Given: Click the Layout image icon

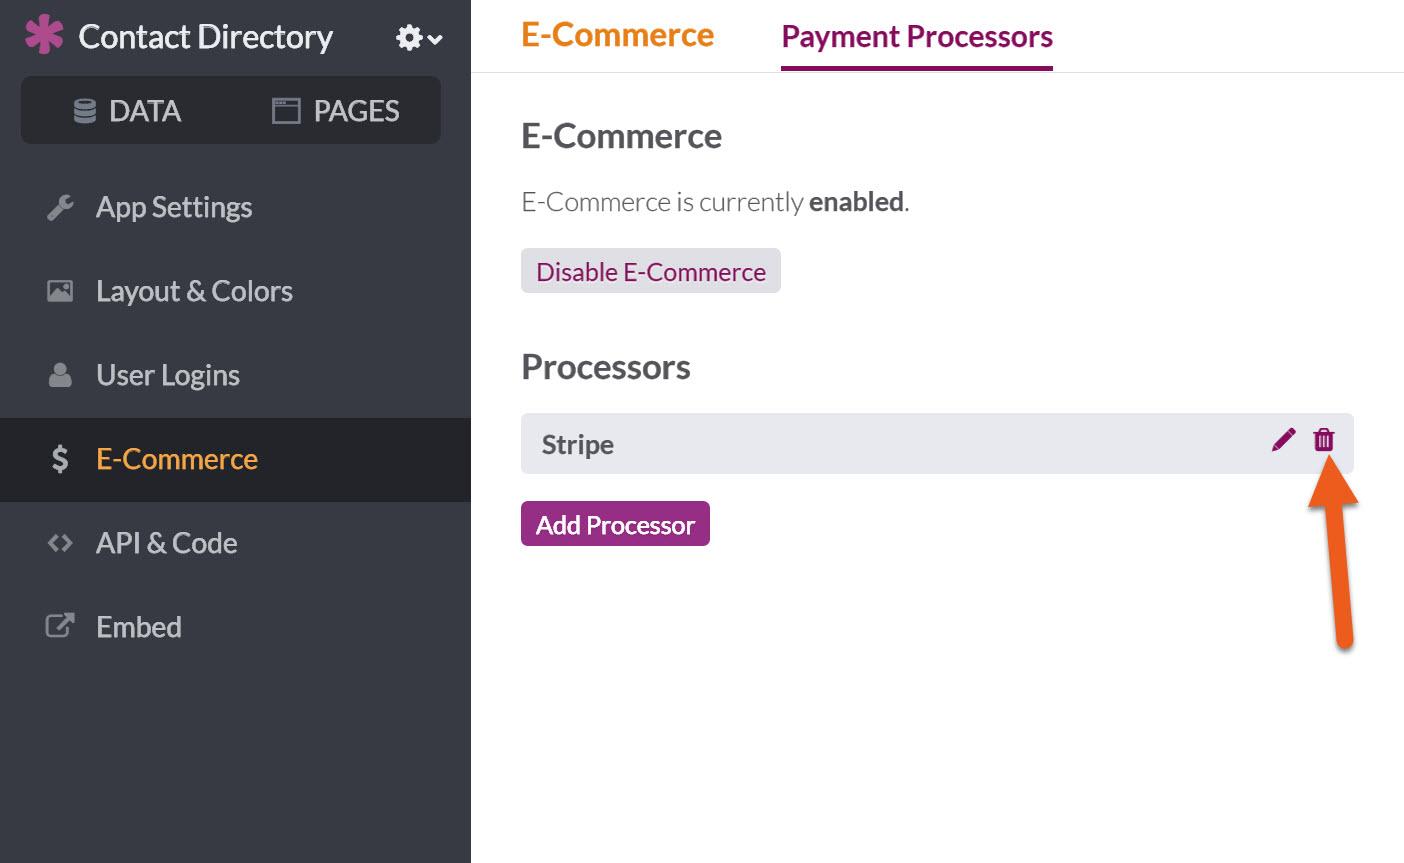Looking at the screenshot, I should [60, 291].
